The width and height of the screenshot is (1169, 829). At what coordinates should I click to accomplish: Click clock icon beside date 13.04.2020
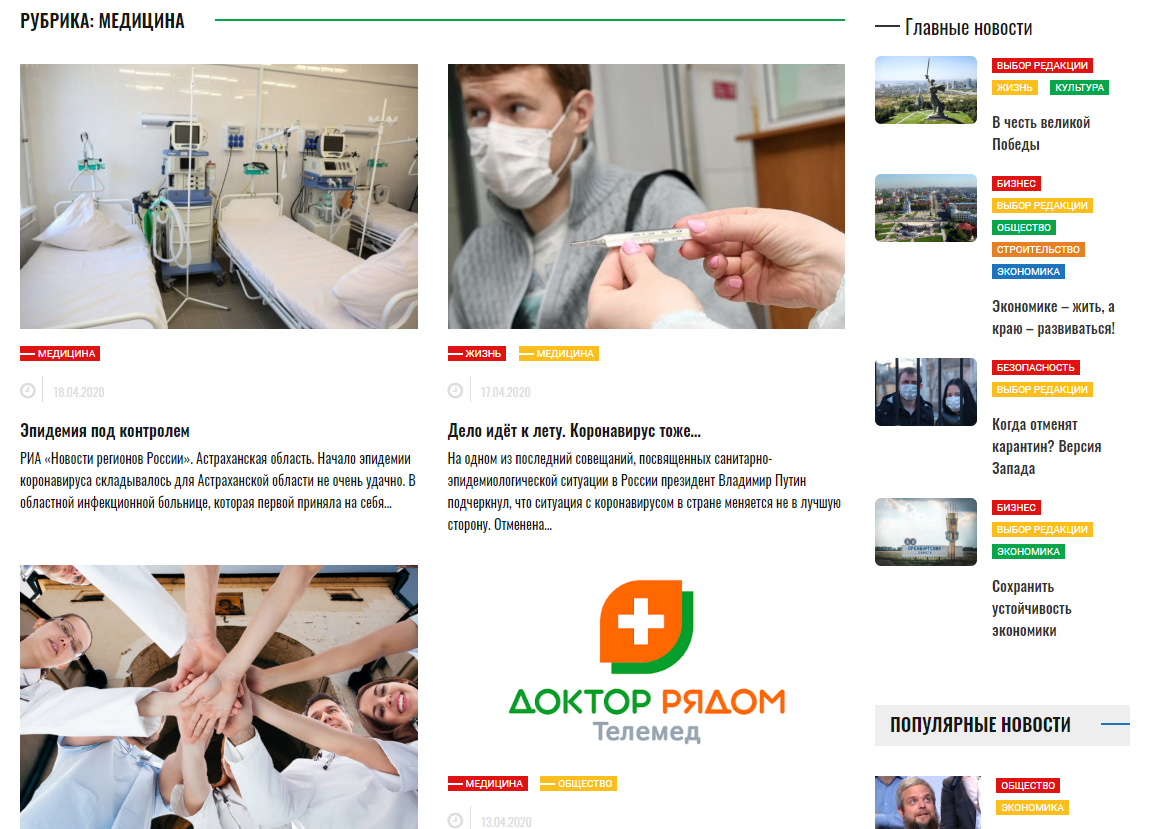pyautogui.click(x=455, y=820)
